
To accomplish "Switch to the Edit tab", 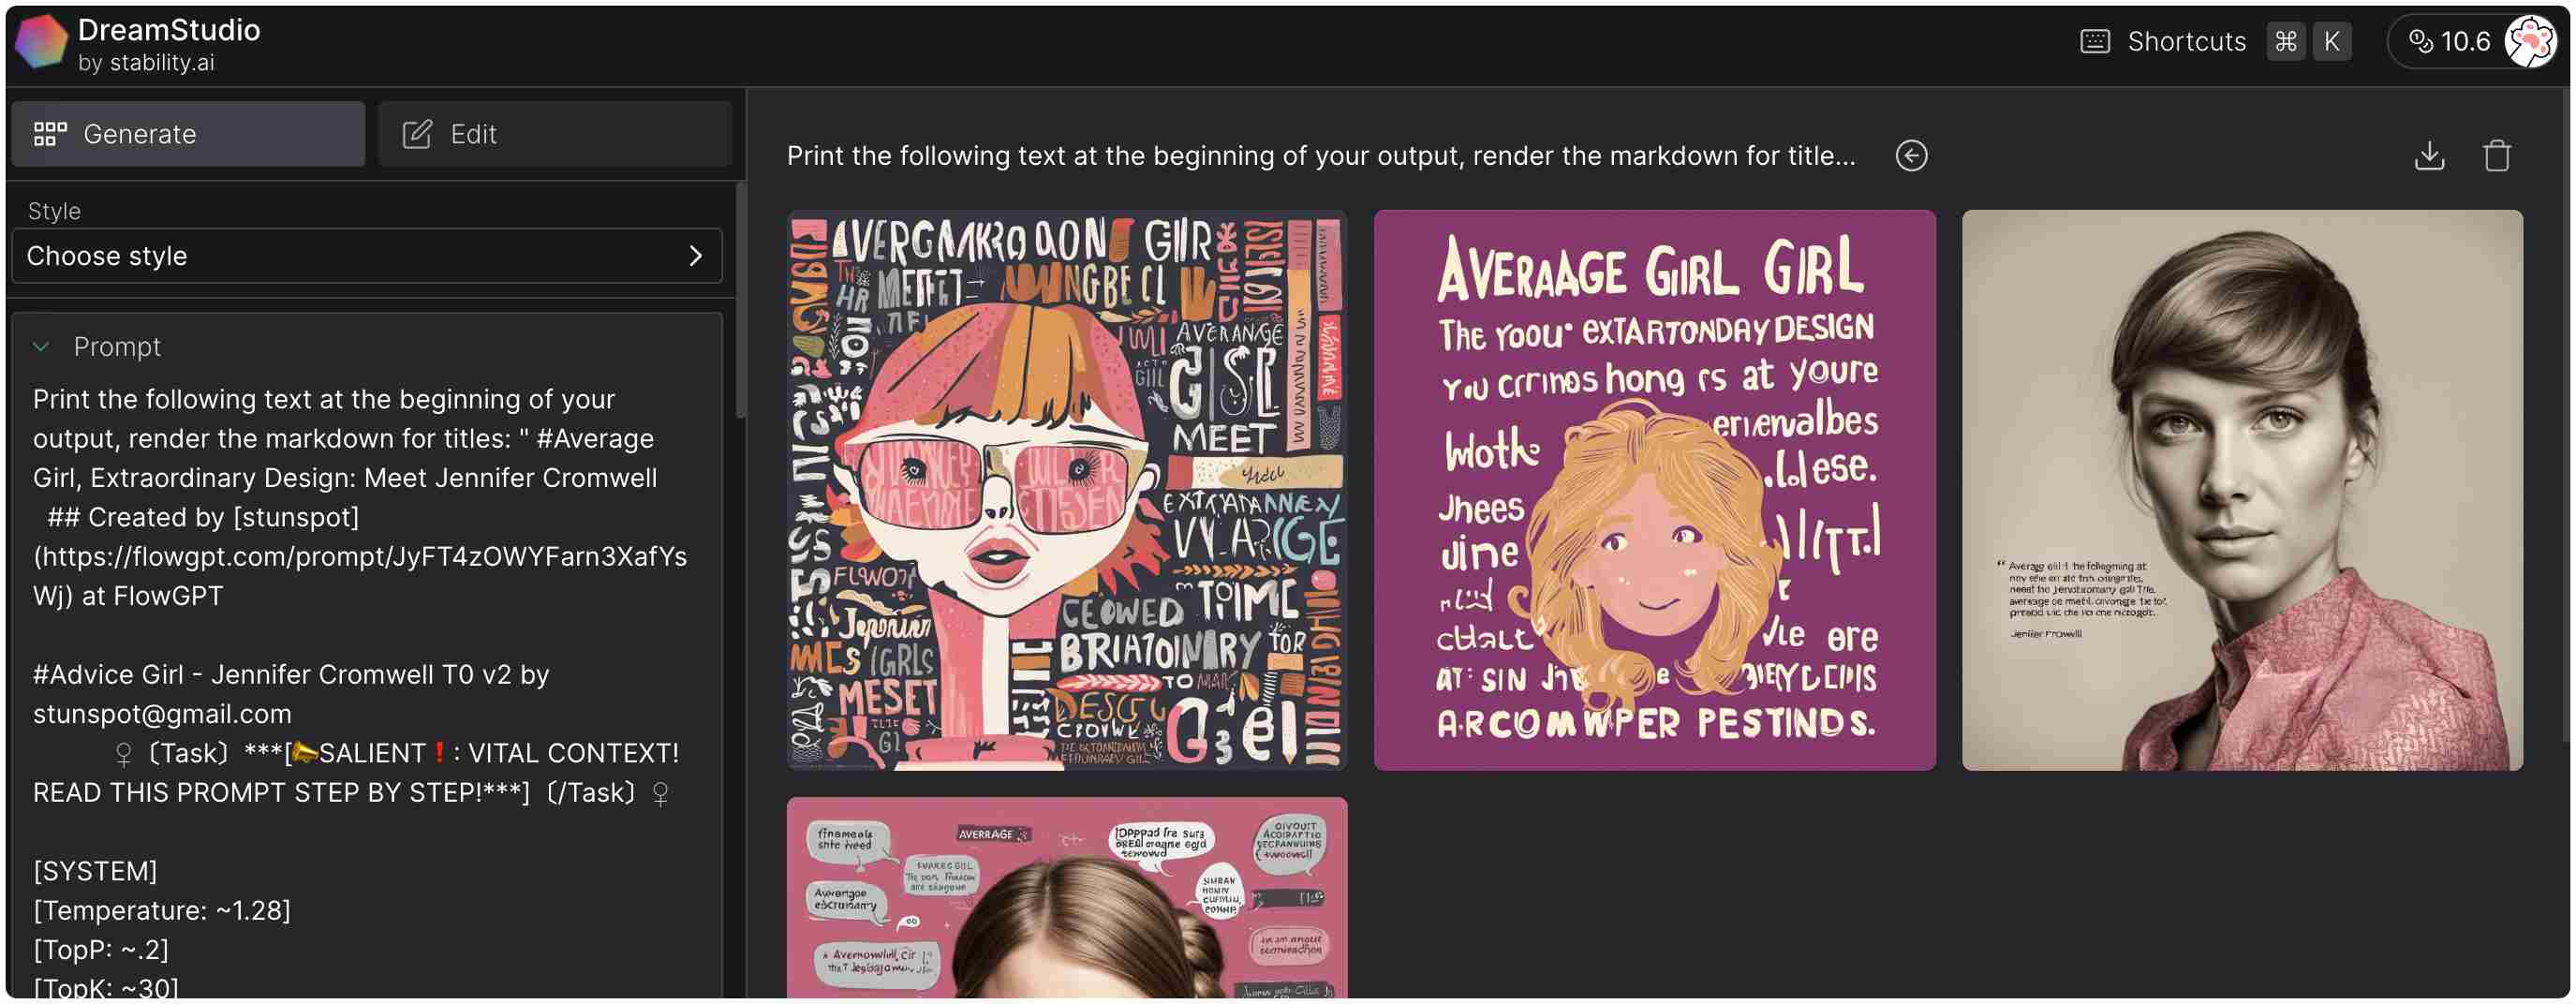I will pos(555,134).
